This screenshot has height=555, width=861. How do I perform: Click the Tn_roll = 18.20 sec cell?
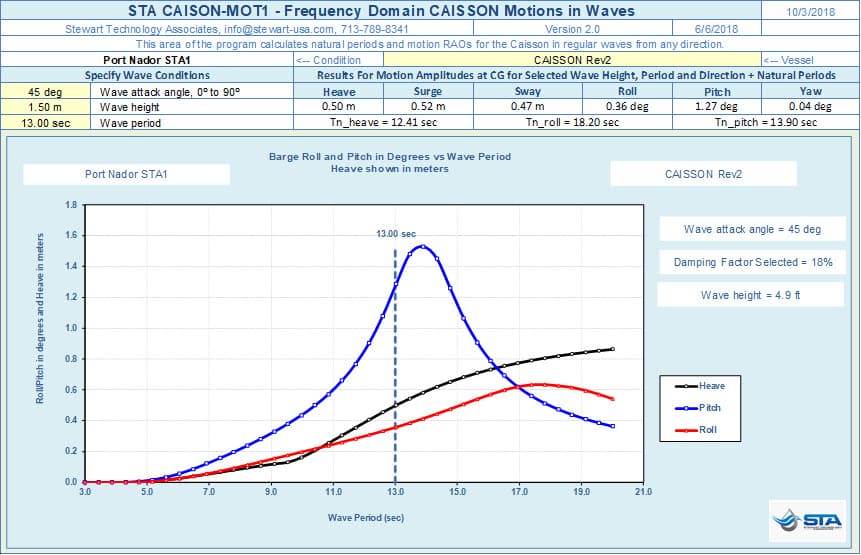tap(572, 122)
